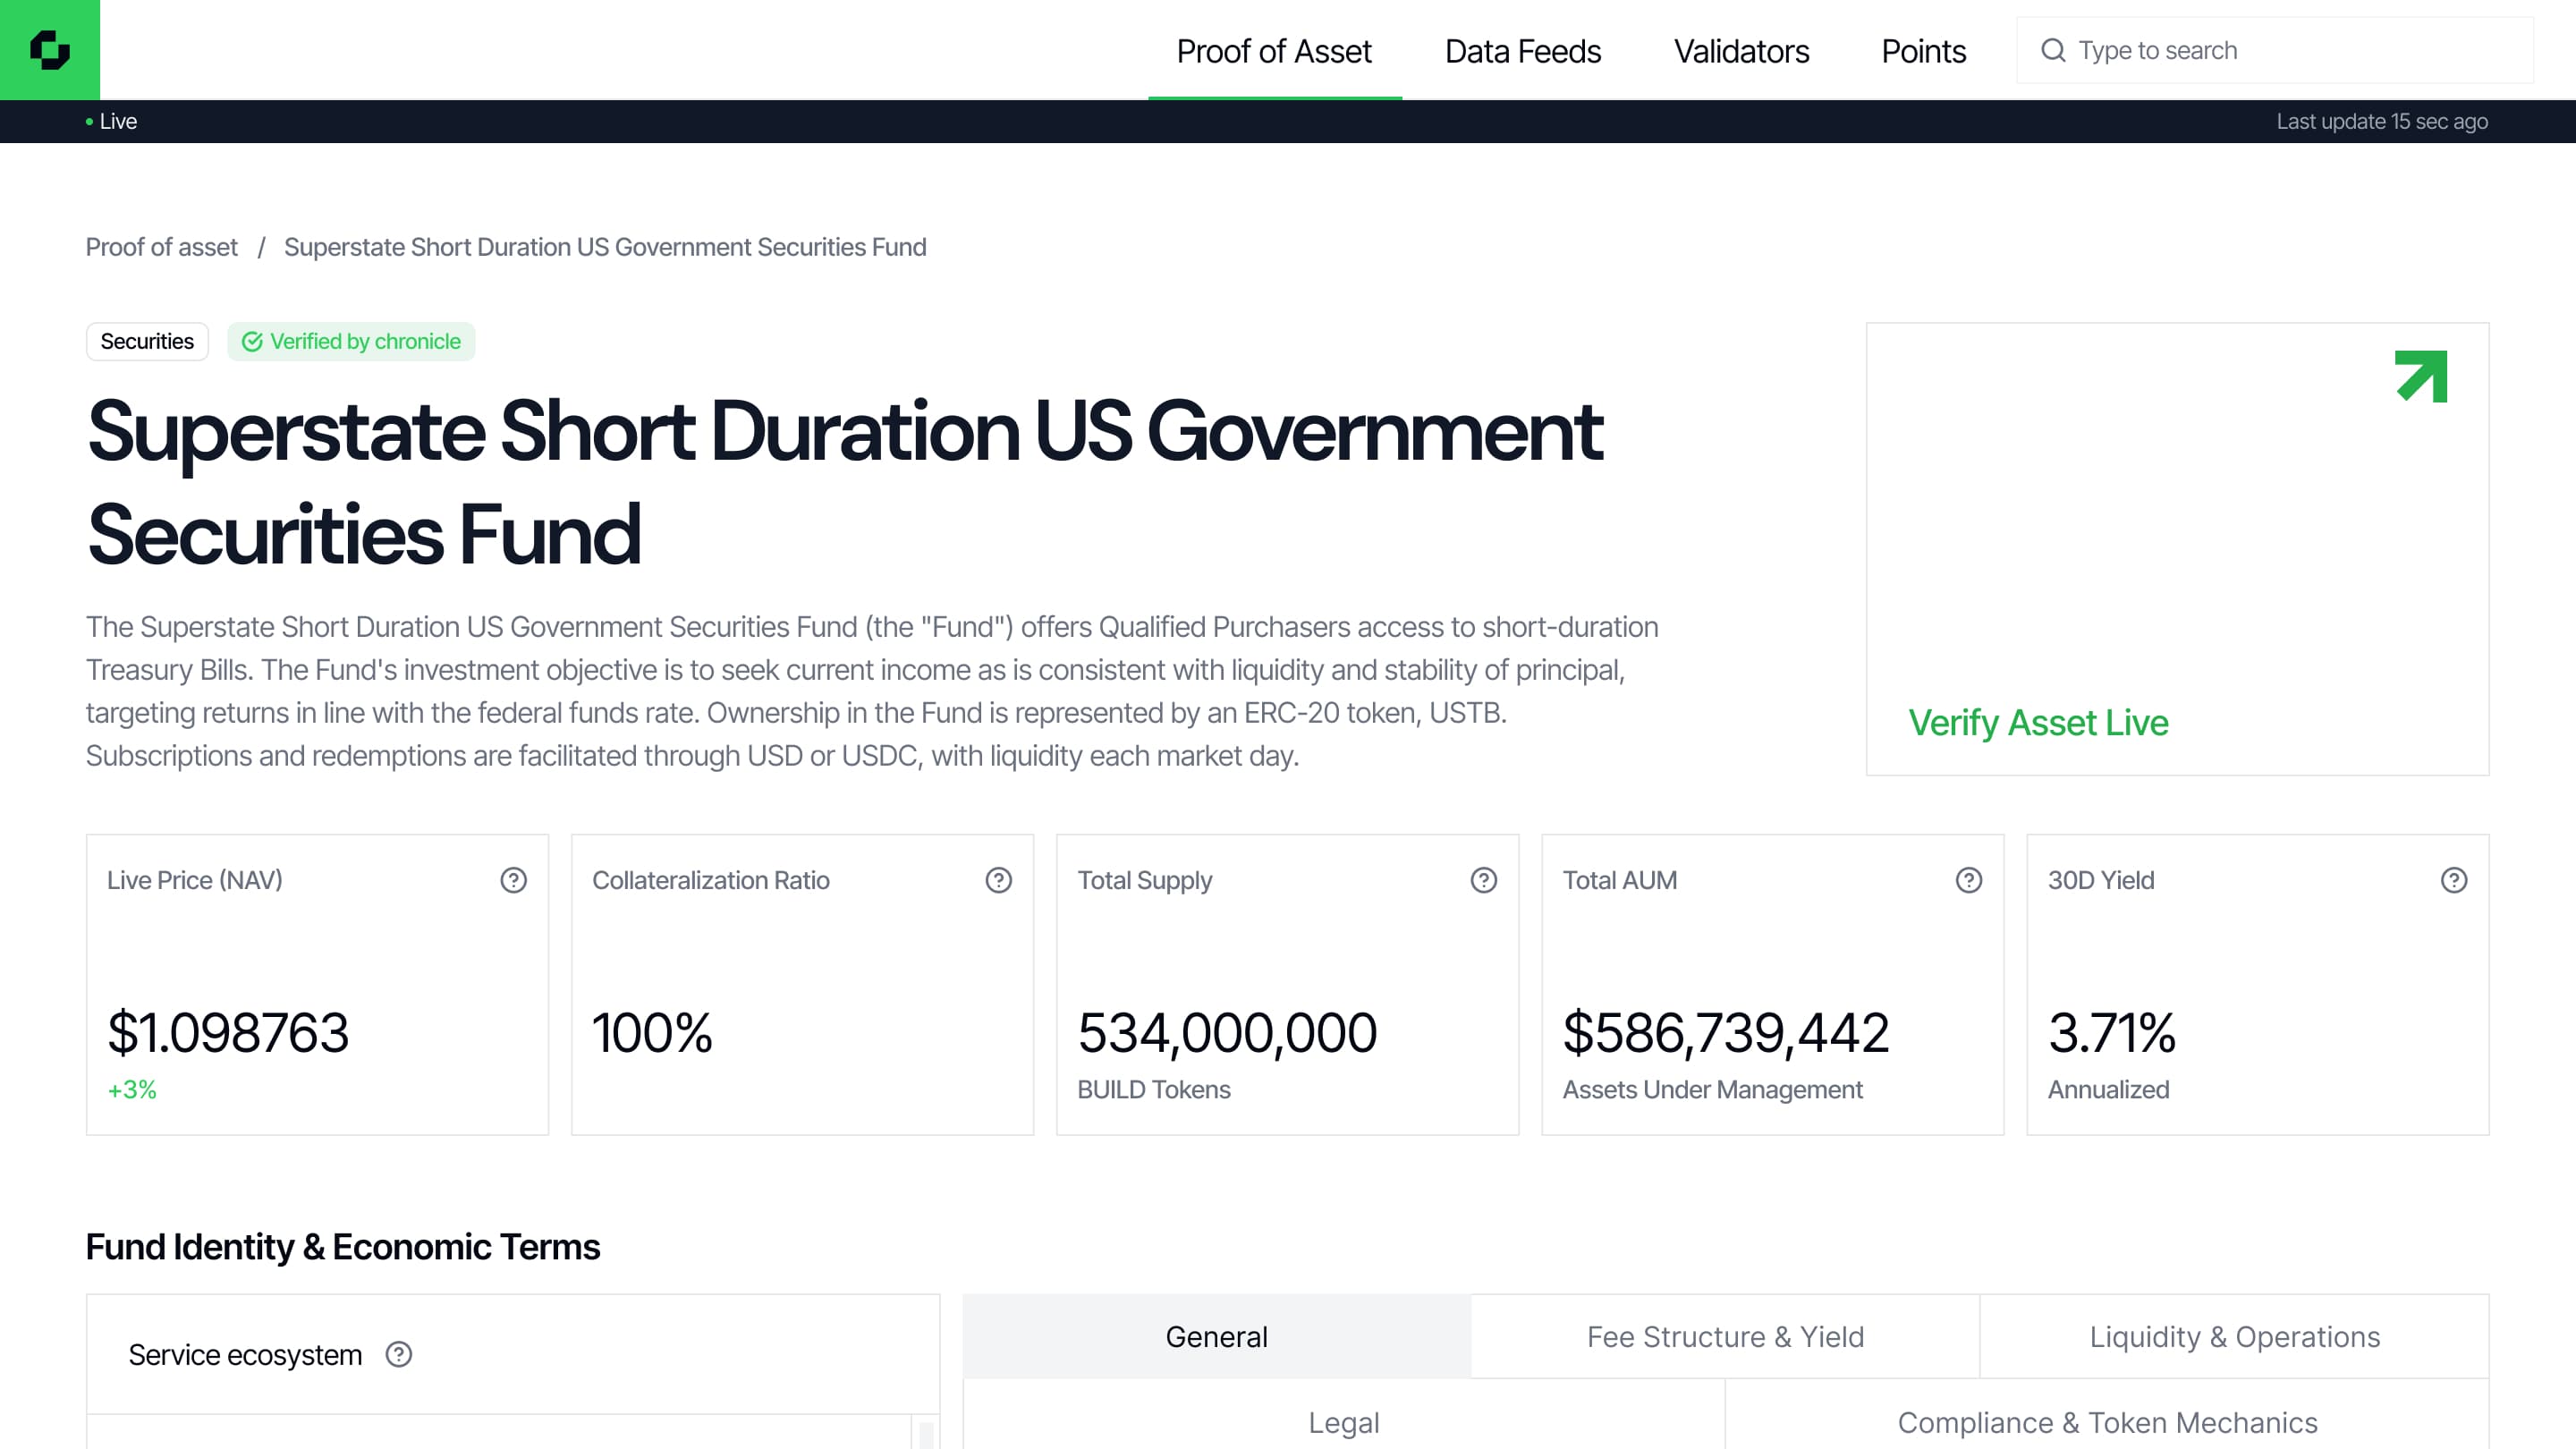The image size is (2576, 1449).
Task: Open the Validators page
Action: [x=1741, y=51]
